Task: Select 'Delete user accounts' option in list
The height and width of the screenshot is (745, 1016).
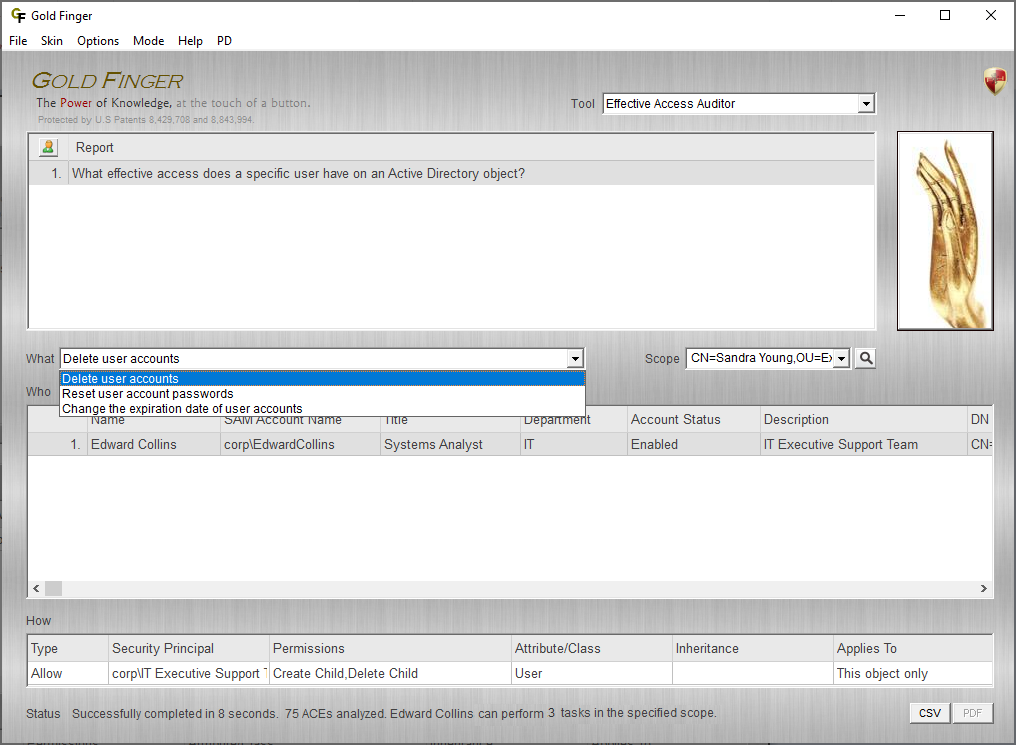Action: tap(322, 378)
